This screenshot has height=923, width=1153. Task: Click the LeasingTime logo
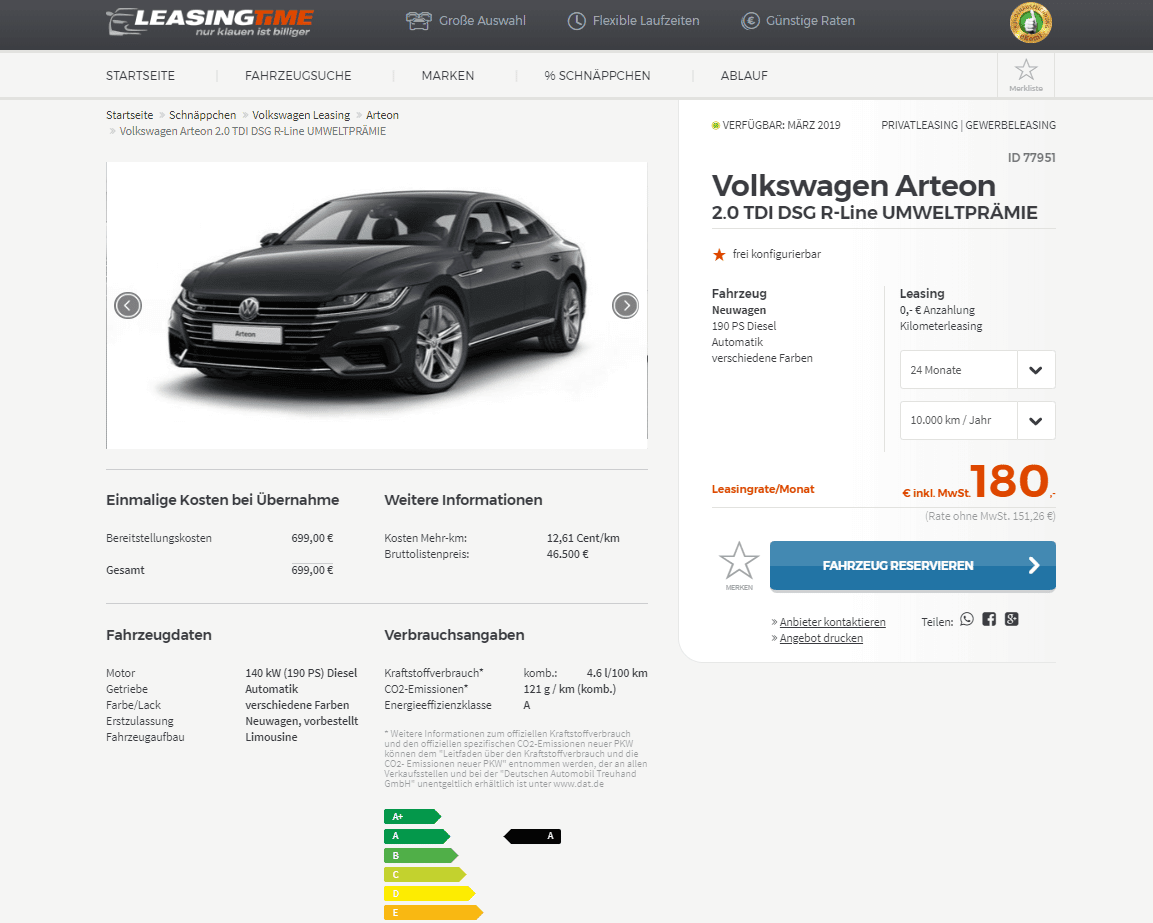click(210, 21)
